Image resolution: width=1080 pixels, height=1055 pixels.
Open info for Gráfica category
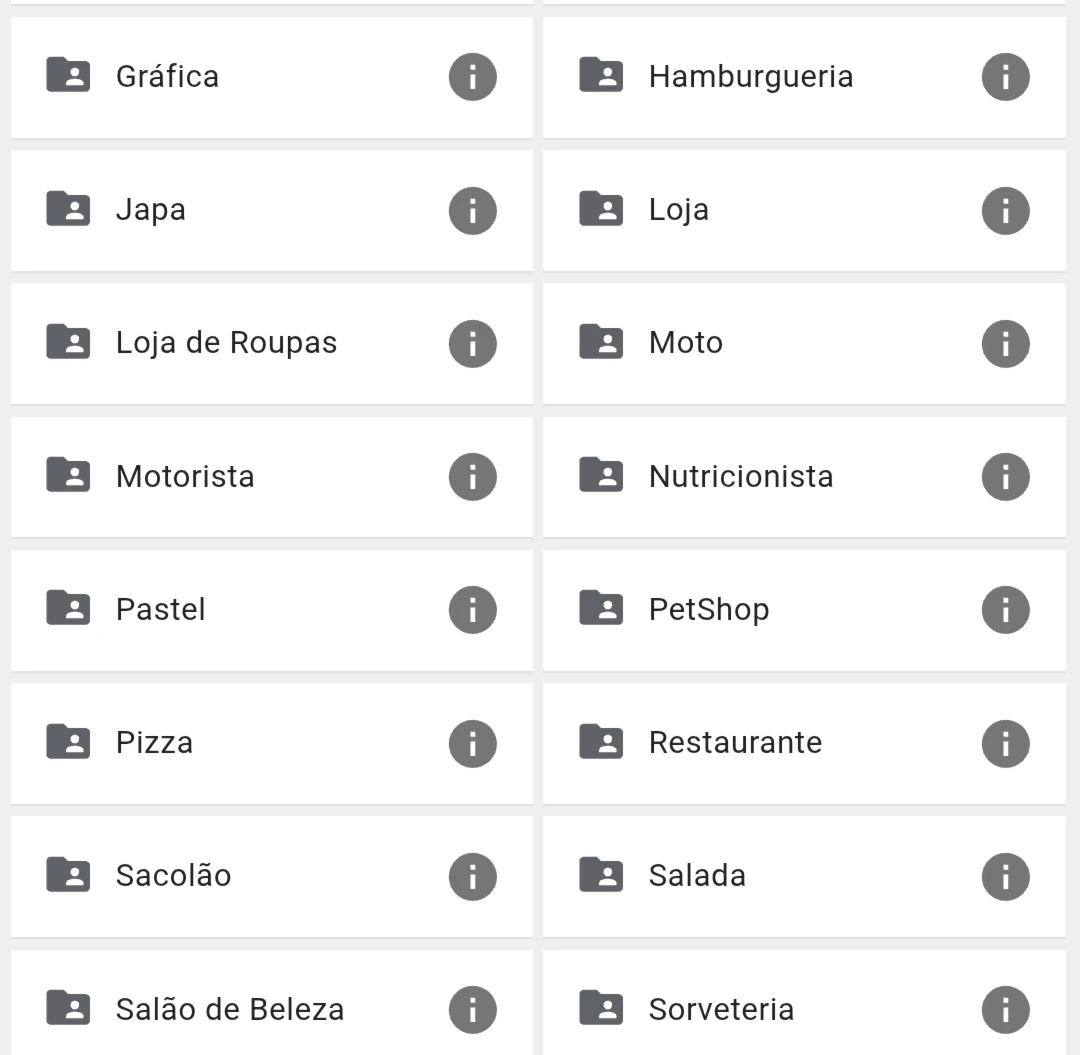pos(472,77)
